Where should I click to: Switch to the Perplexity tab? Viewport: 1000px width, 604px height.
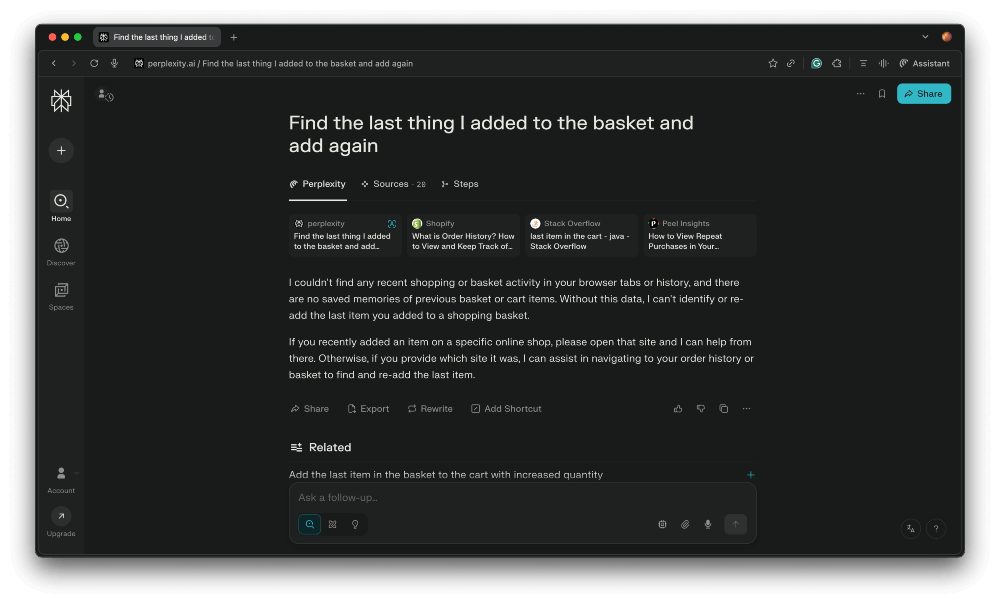pyautogui.click(x=318, y=184)
